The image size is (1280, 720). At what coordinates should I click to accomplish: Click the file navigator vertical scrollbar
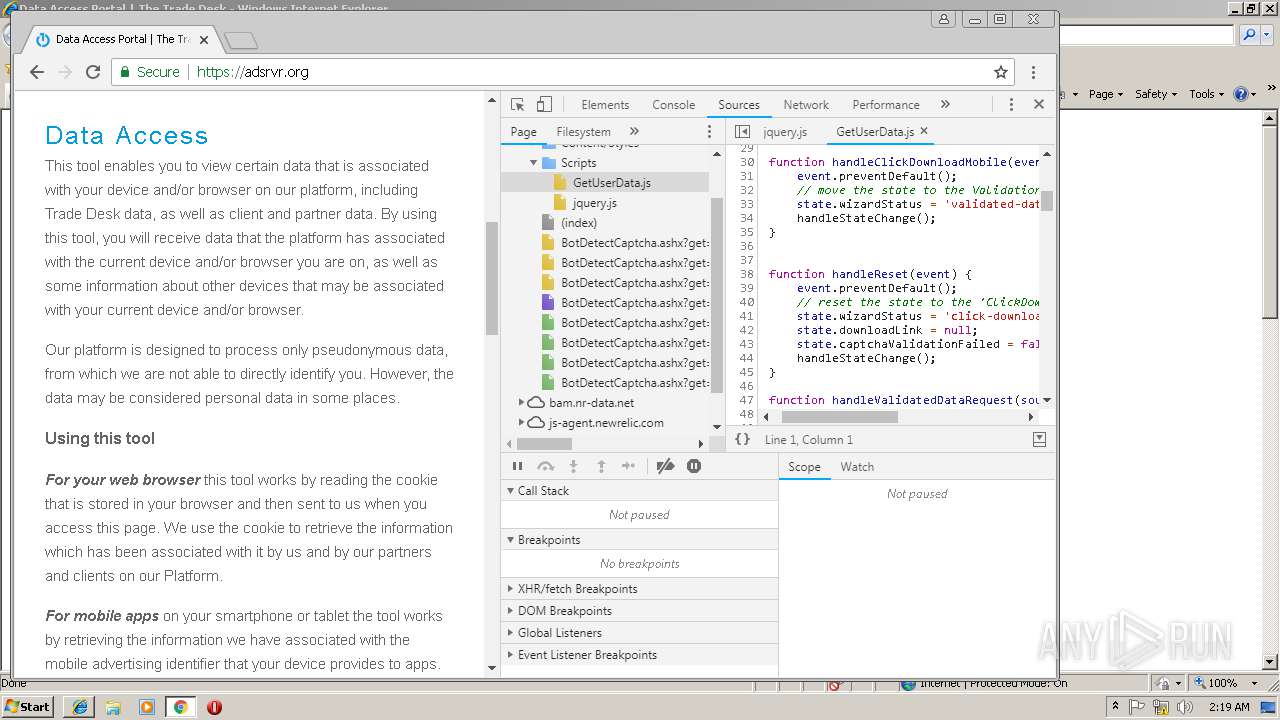tap(716, 295)
